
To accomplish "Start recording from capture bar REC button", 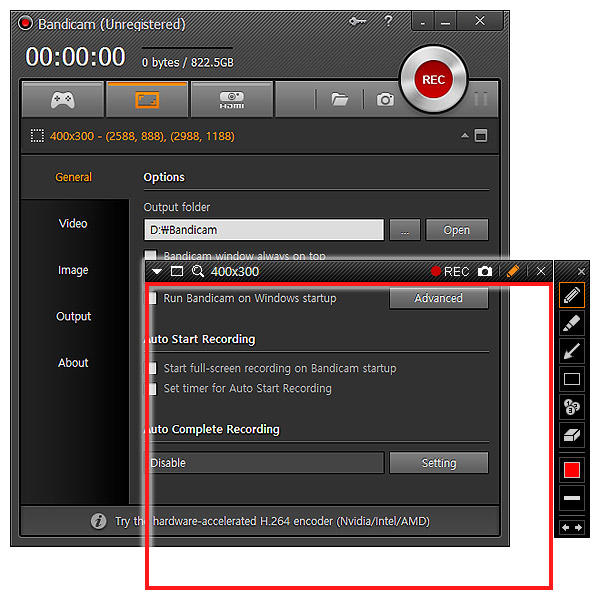I will (450, 272).
